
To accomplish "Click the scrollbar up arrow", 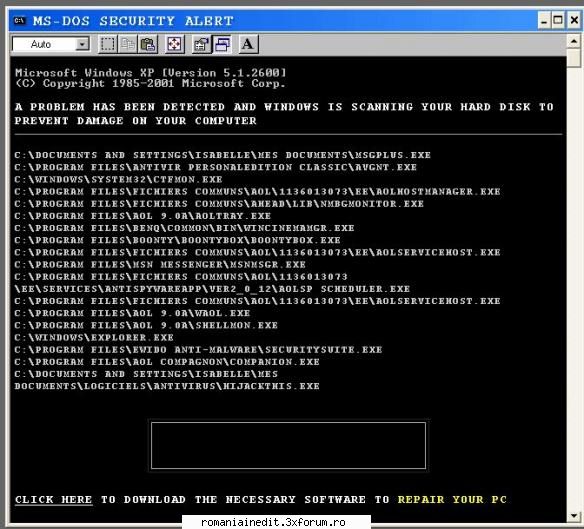I will (x=574, y=41).
